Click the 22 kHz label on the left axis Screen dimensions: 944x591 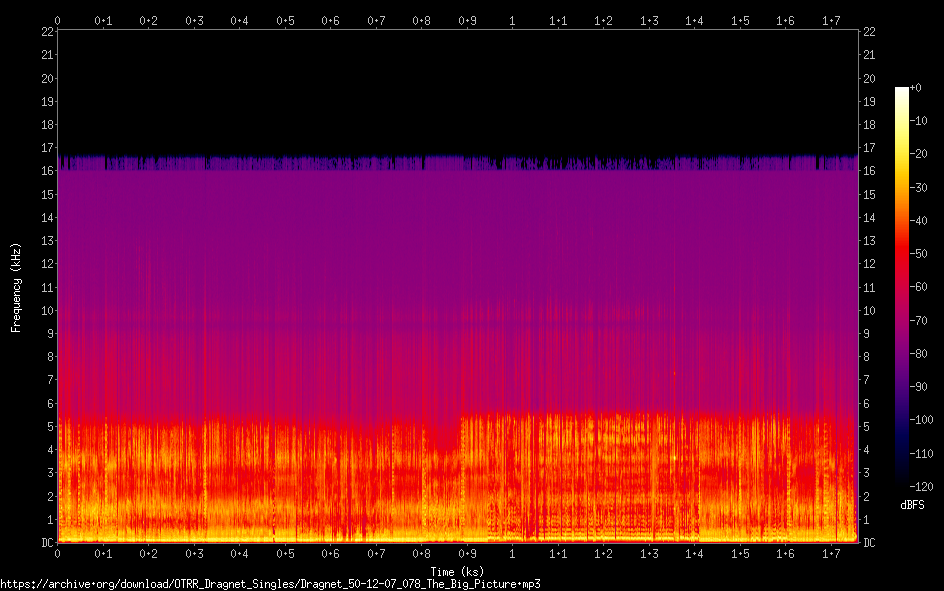tap(46, 32)
